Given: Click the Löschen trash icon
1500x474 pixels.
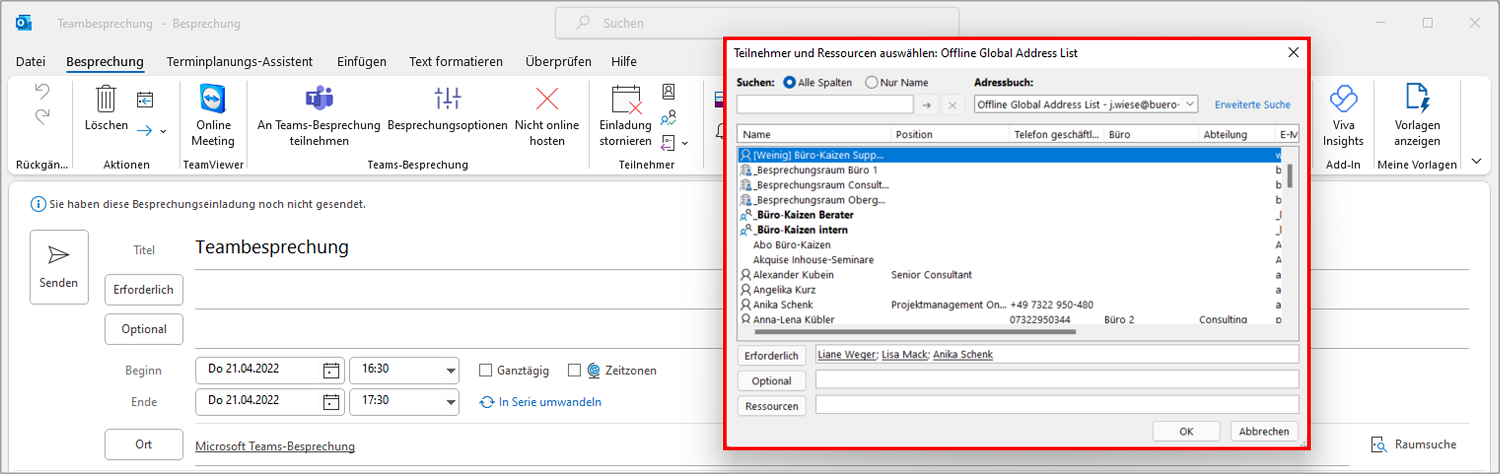Looking at the screenshot, I should click(x=106, y=99).
